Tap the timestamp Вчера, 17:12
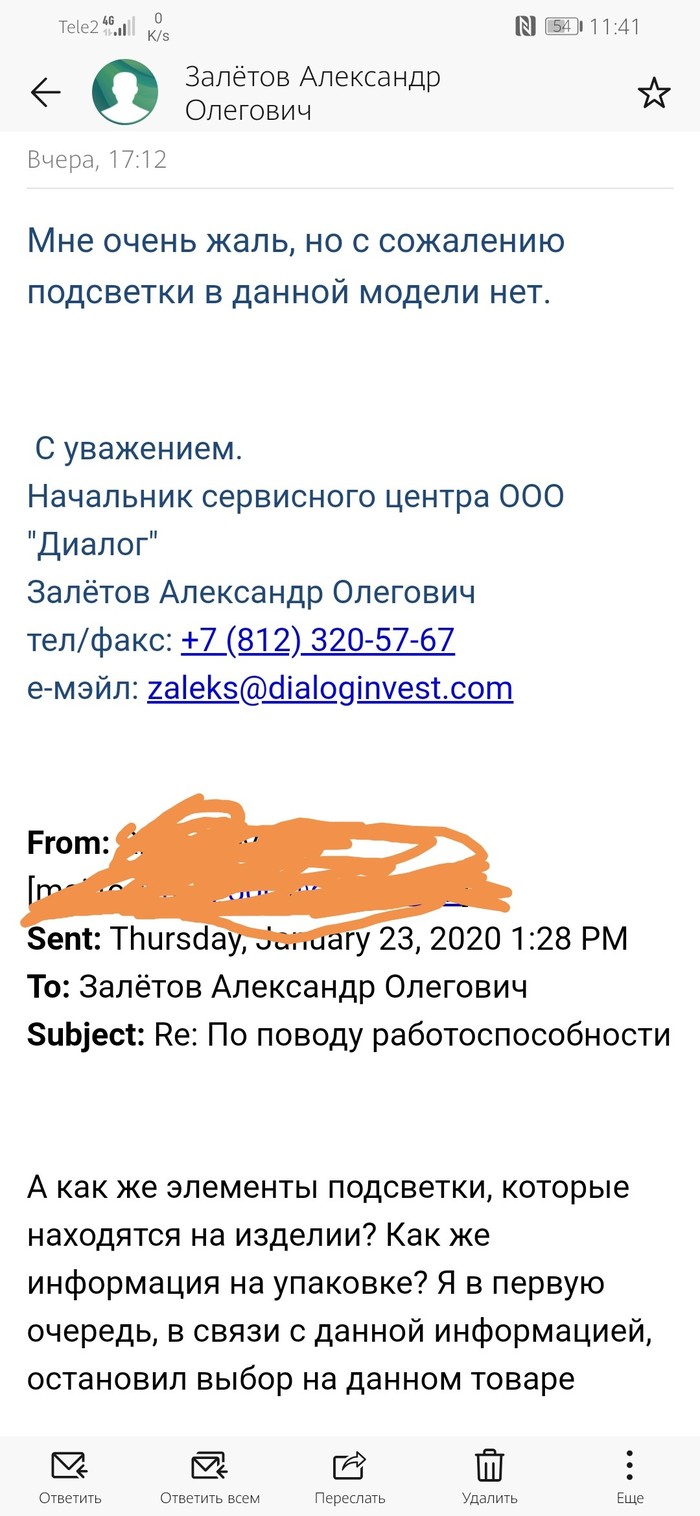The image size is (700, 1516). (x=97, y=159)
